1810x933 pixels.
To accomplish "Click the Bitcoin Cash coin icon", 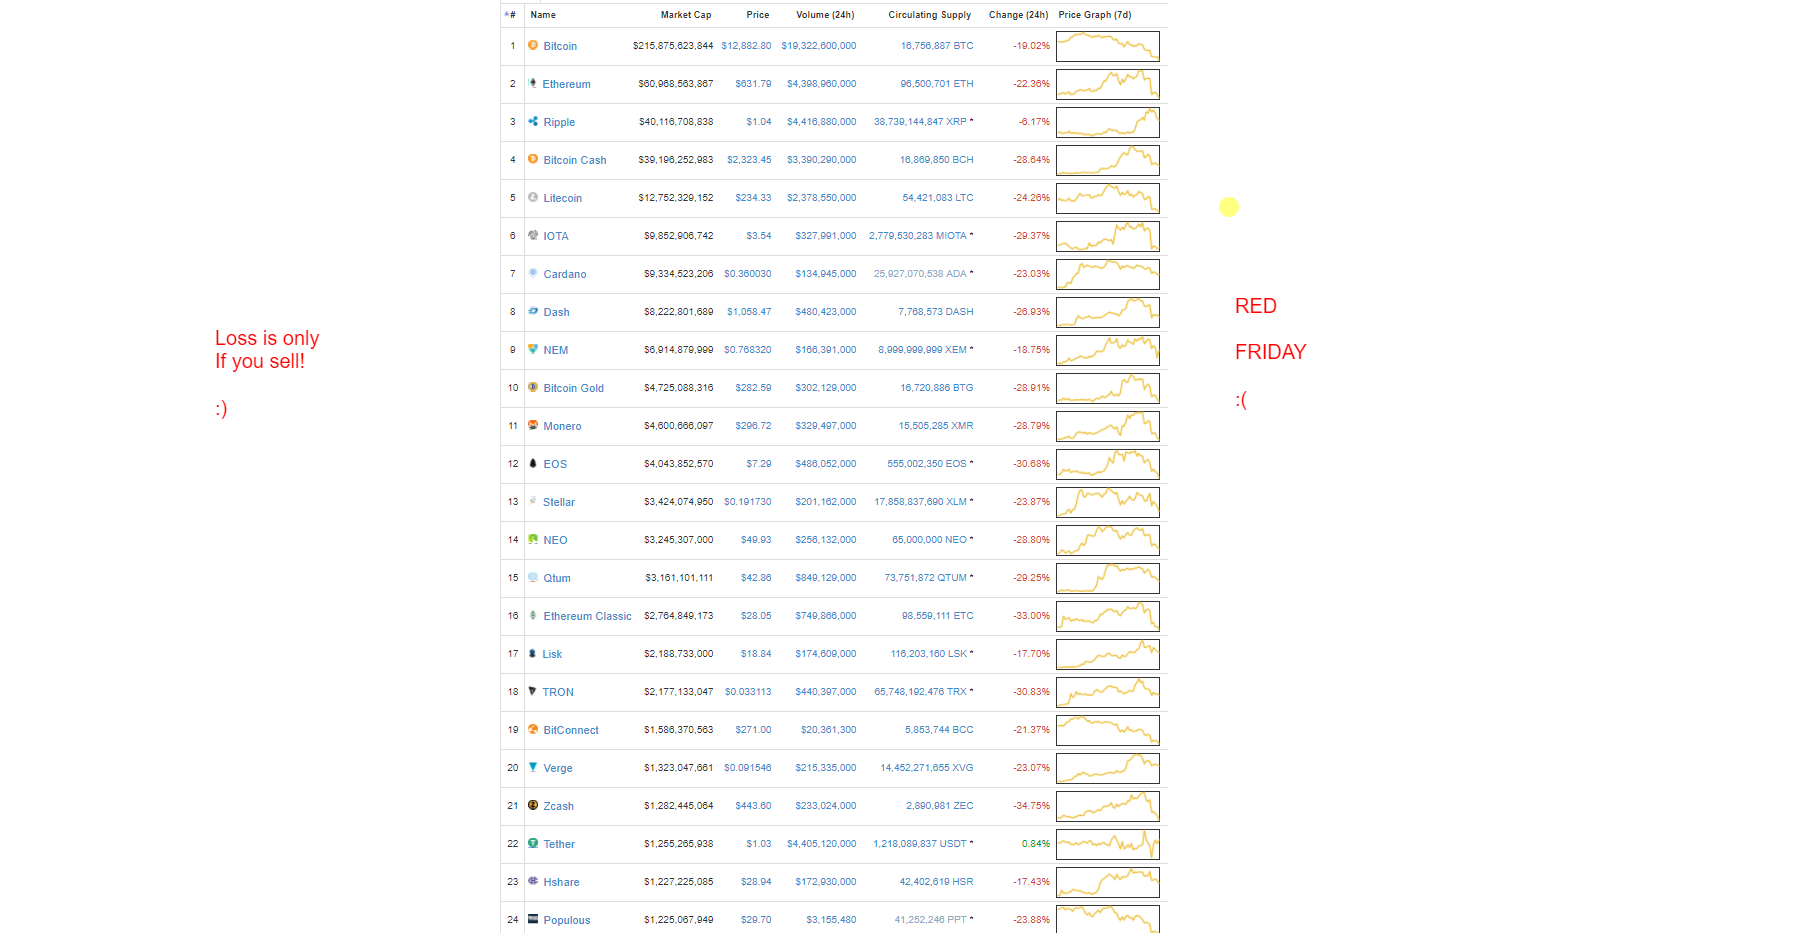I will 533,159.
